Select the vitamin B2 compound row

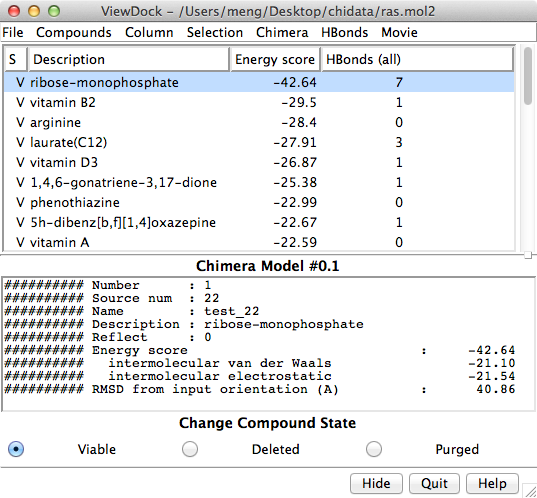coord(259,102)
